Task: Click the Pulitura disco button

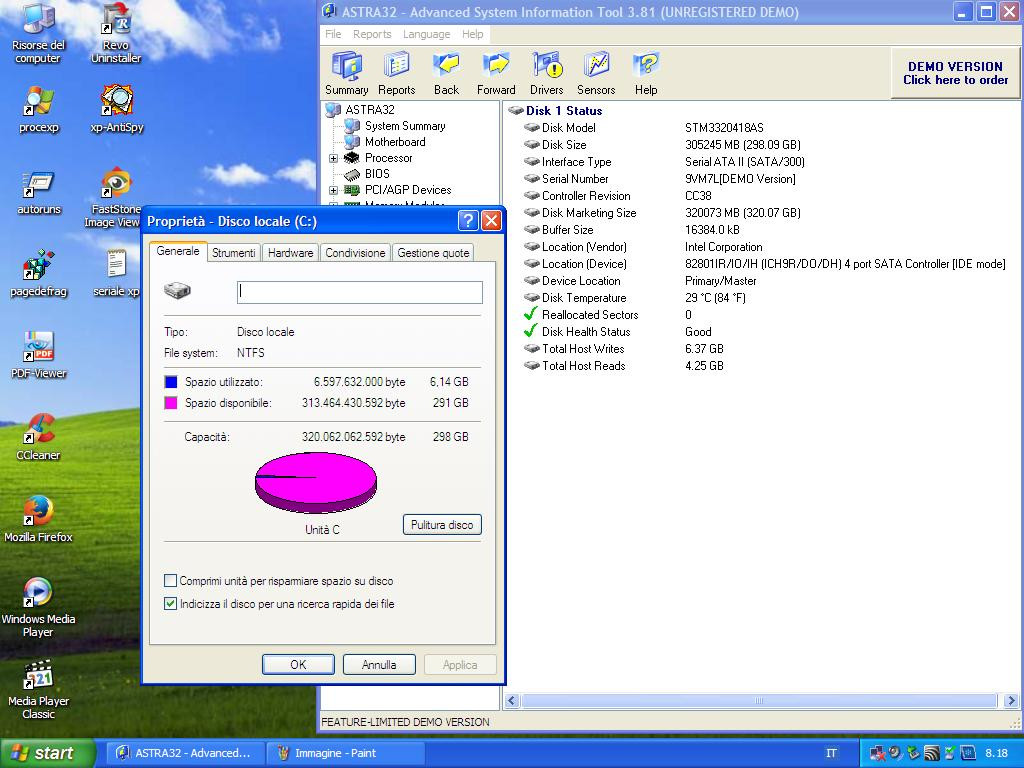Action: click(442, 525)
